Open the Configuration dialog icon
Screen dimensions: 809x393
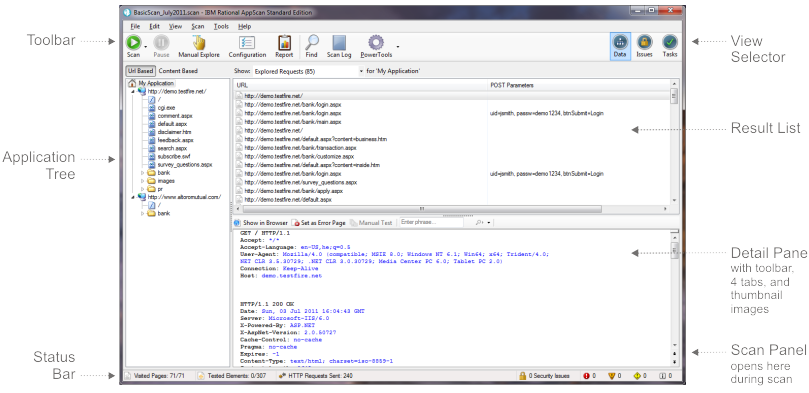pyautogui.click(x=247, y=46)
